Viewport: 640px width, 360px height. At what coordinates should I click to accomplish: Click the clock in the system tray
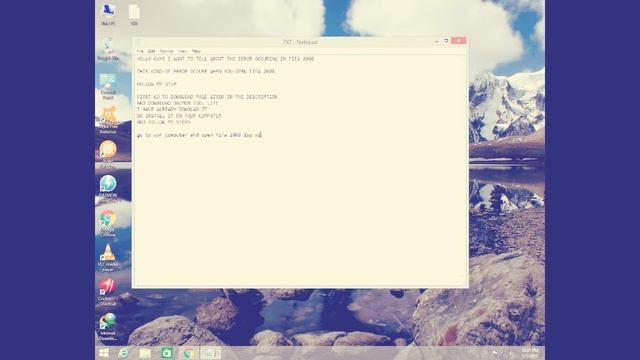point(530,353)
